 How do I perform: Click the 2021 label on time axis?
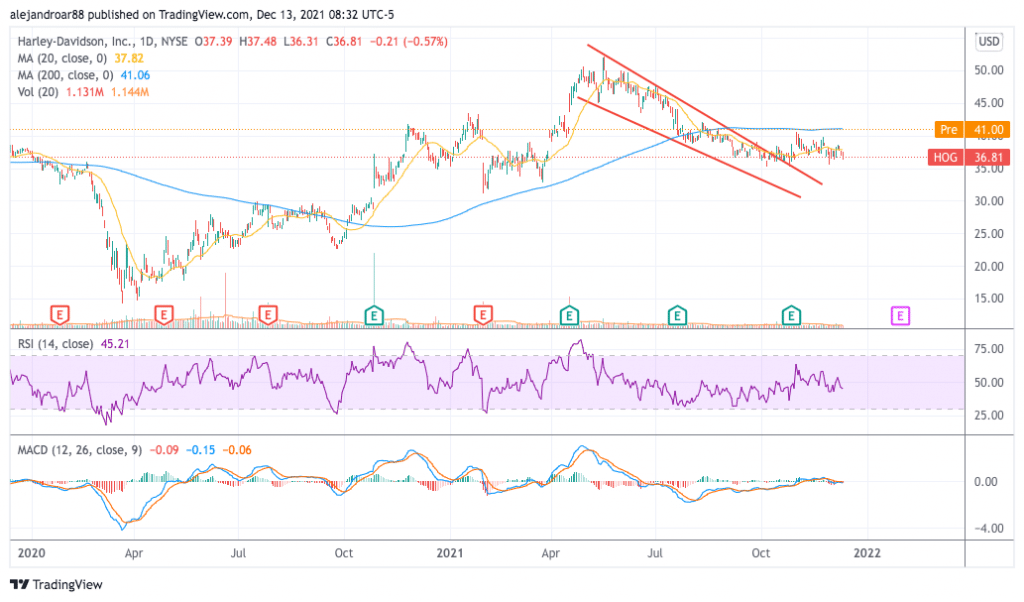click(449, 553)
